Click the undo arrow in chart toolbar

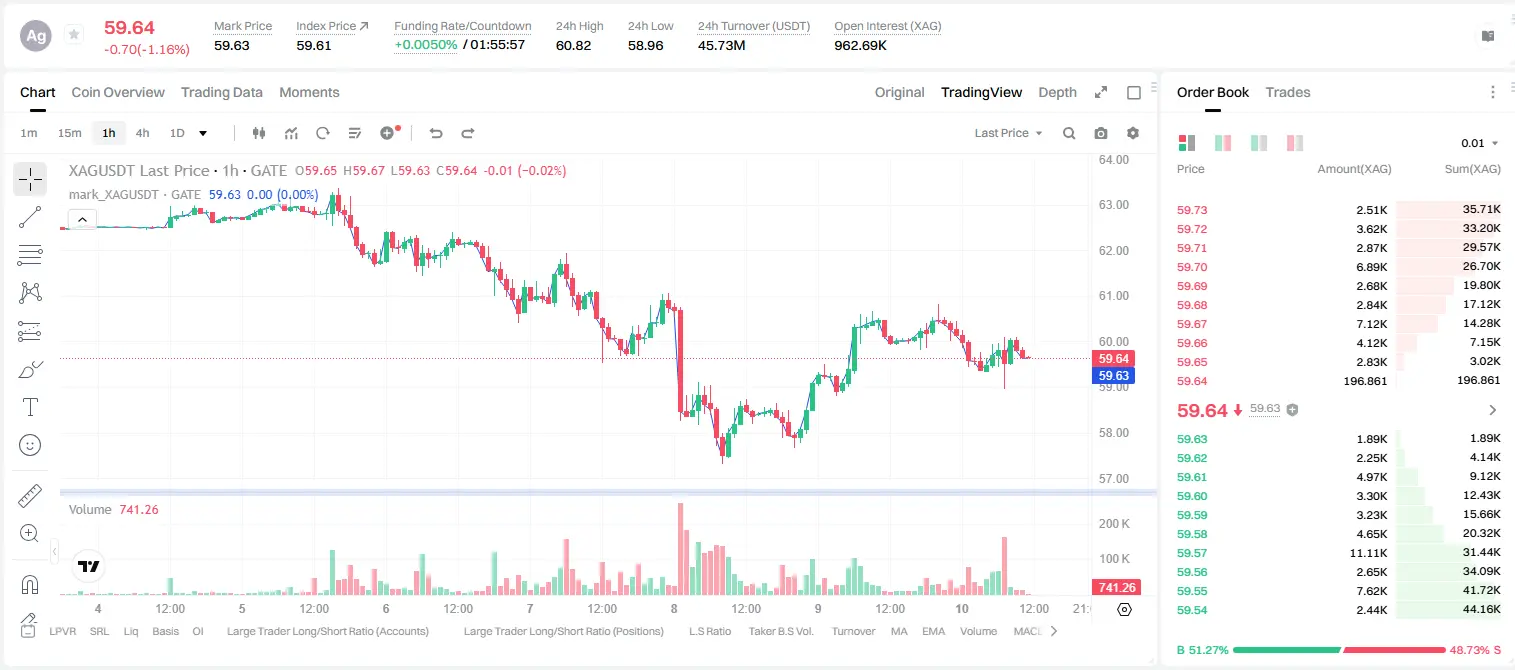click(435, 133)
